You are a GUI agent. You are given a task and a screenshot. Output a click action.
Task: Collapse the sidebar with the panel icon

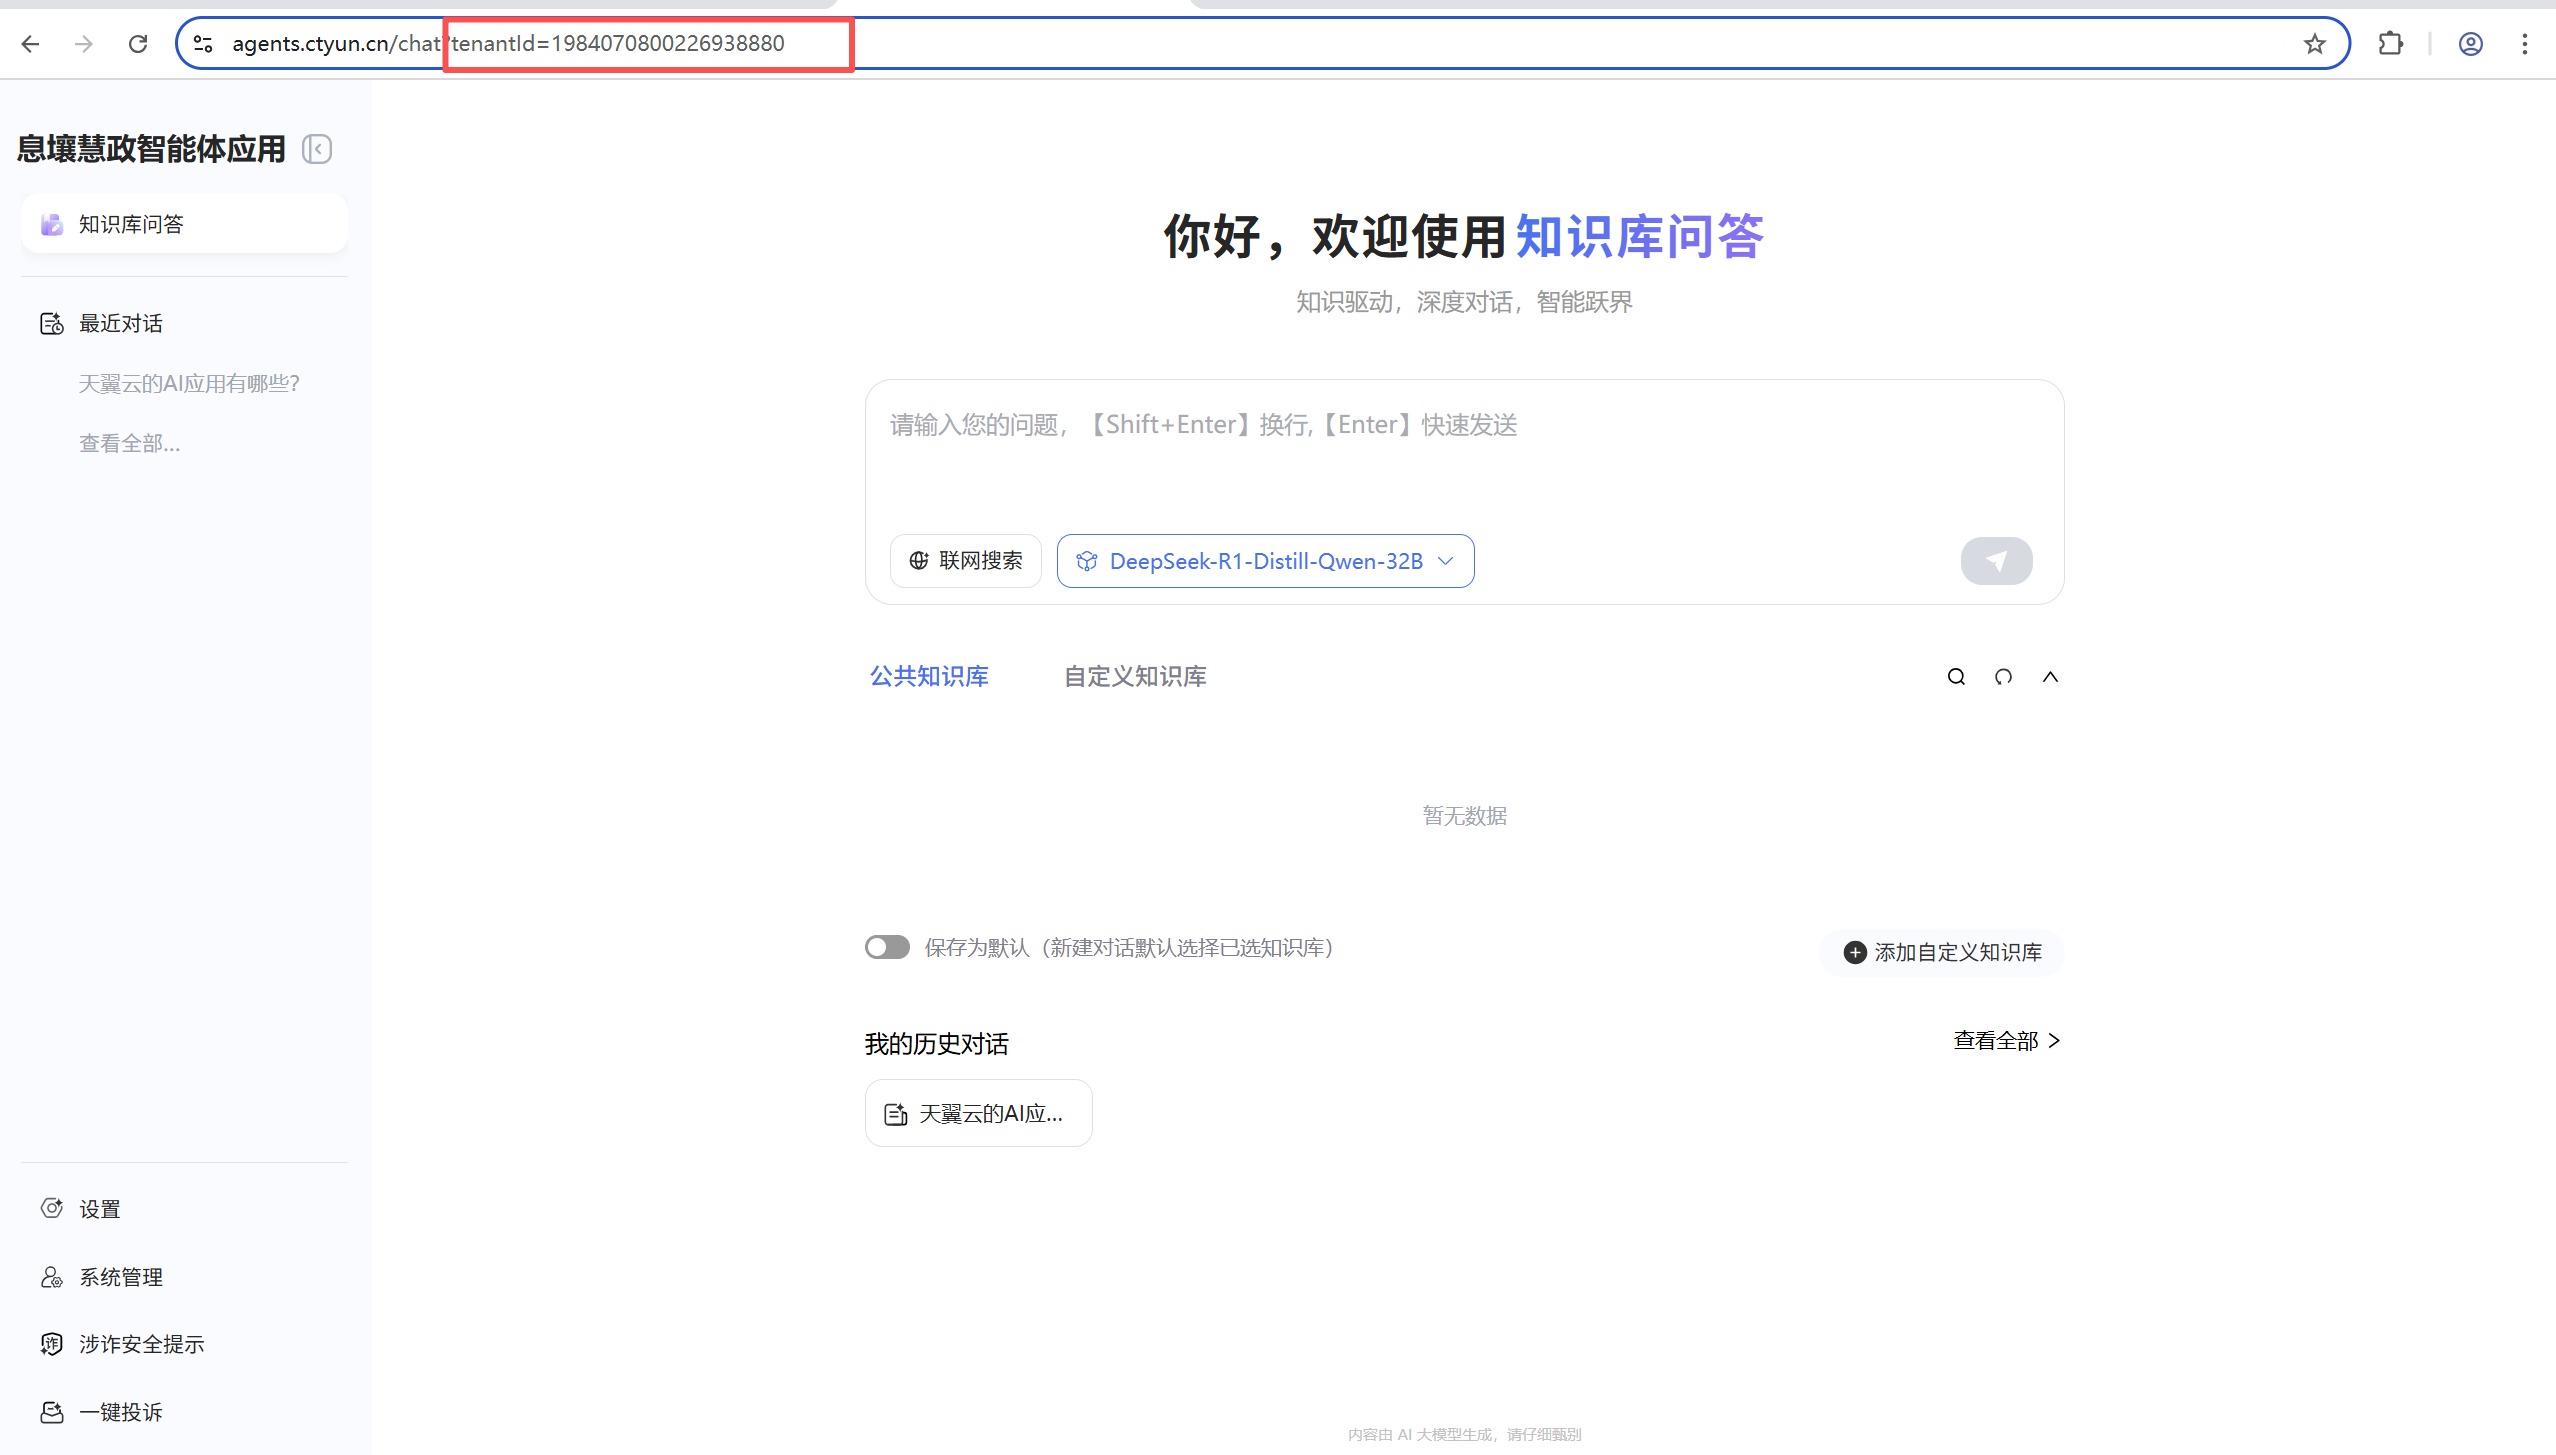click(x=317, y=149)
